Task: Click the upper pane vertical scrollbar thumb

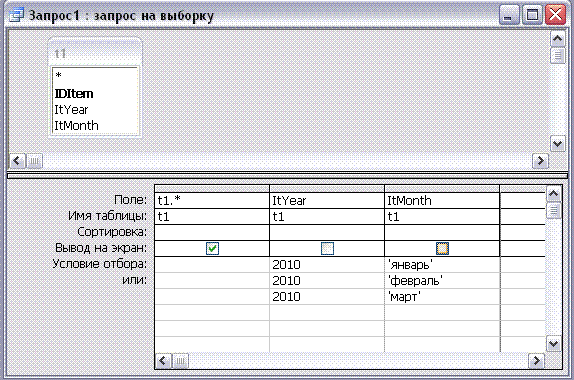Action: click(558, 56)
